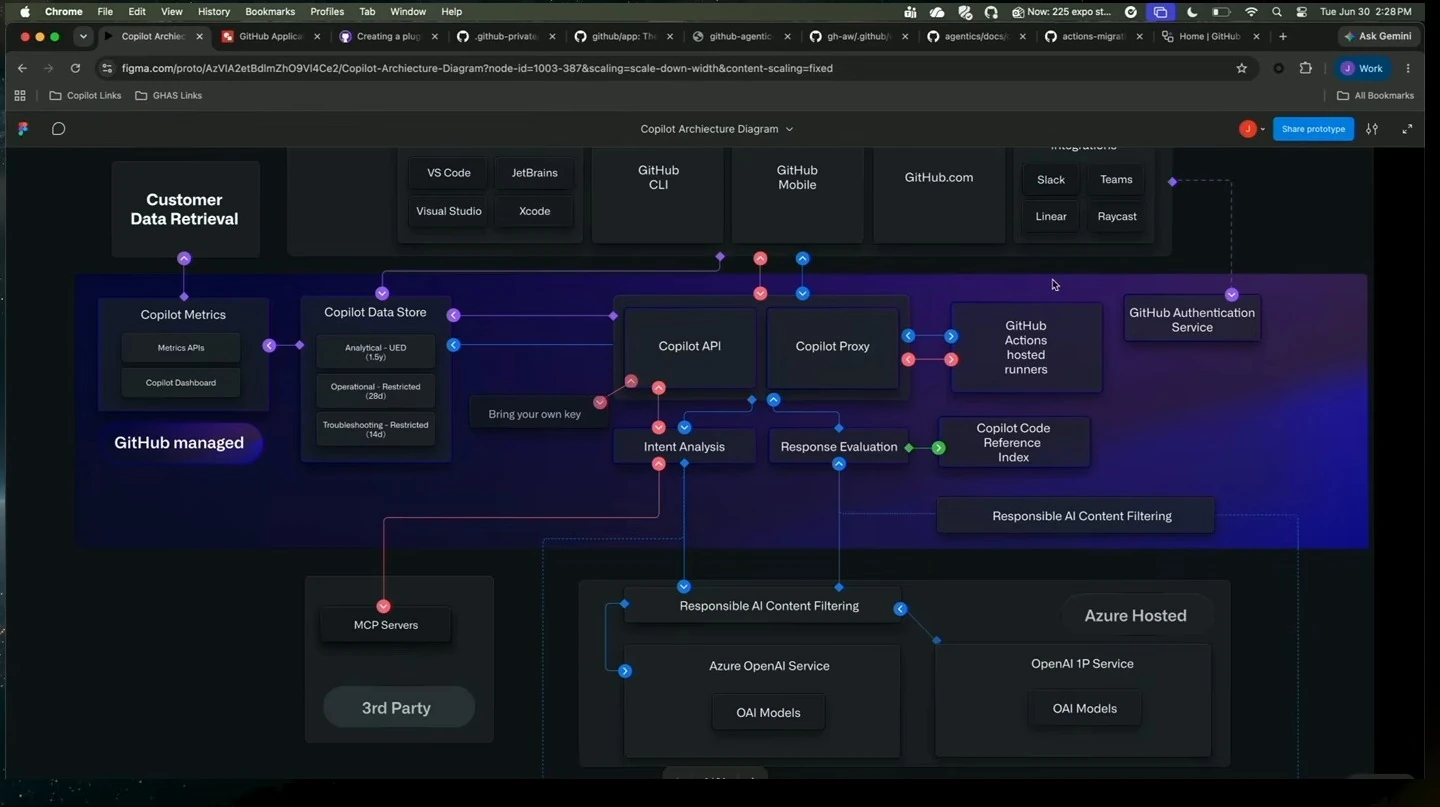Open the Apple menu
Screen dimensions: 1440x807
pyautogui.click(x=25, y=12)
